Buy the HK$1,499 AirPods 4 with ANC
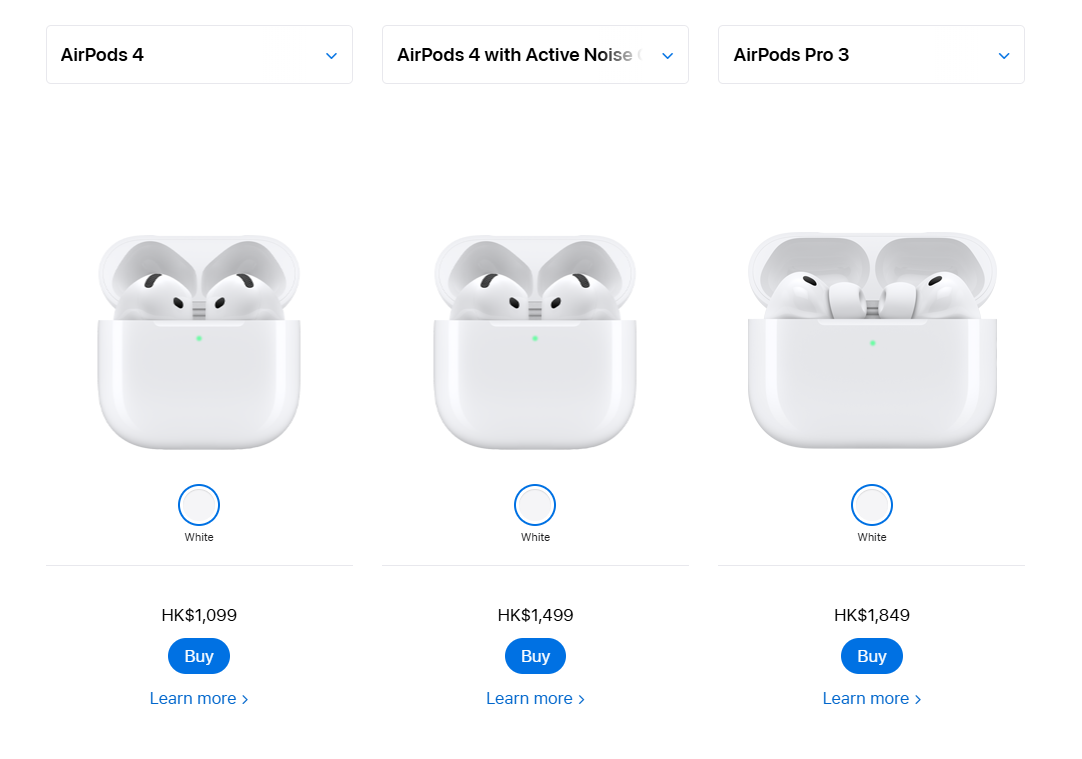The height and width of the screenshot is (759, 1082). tap(535, 656)
